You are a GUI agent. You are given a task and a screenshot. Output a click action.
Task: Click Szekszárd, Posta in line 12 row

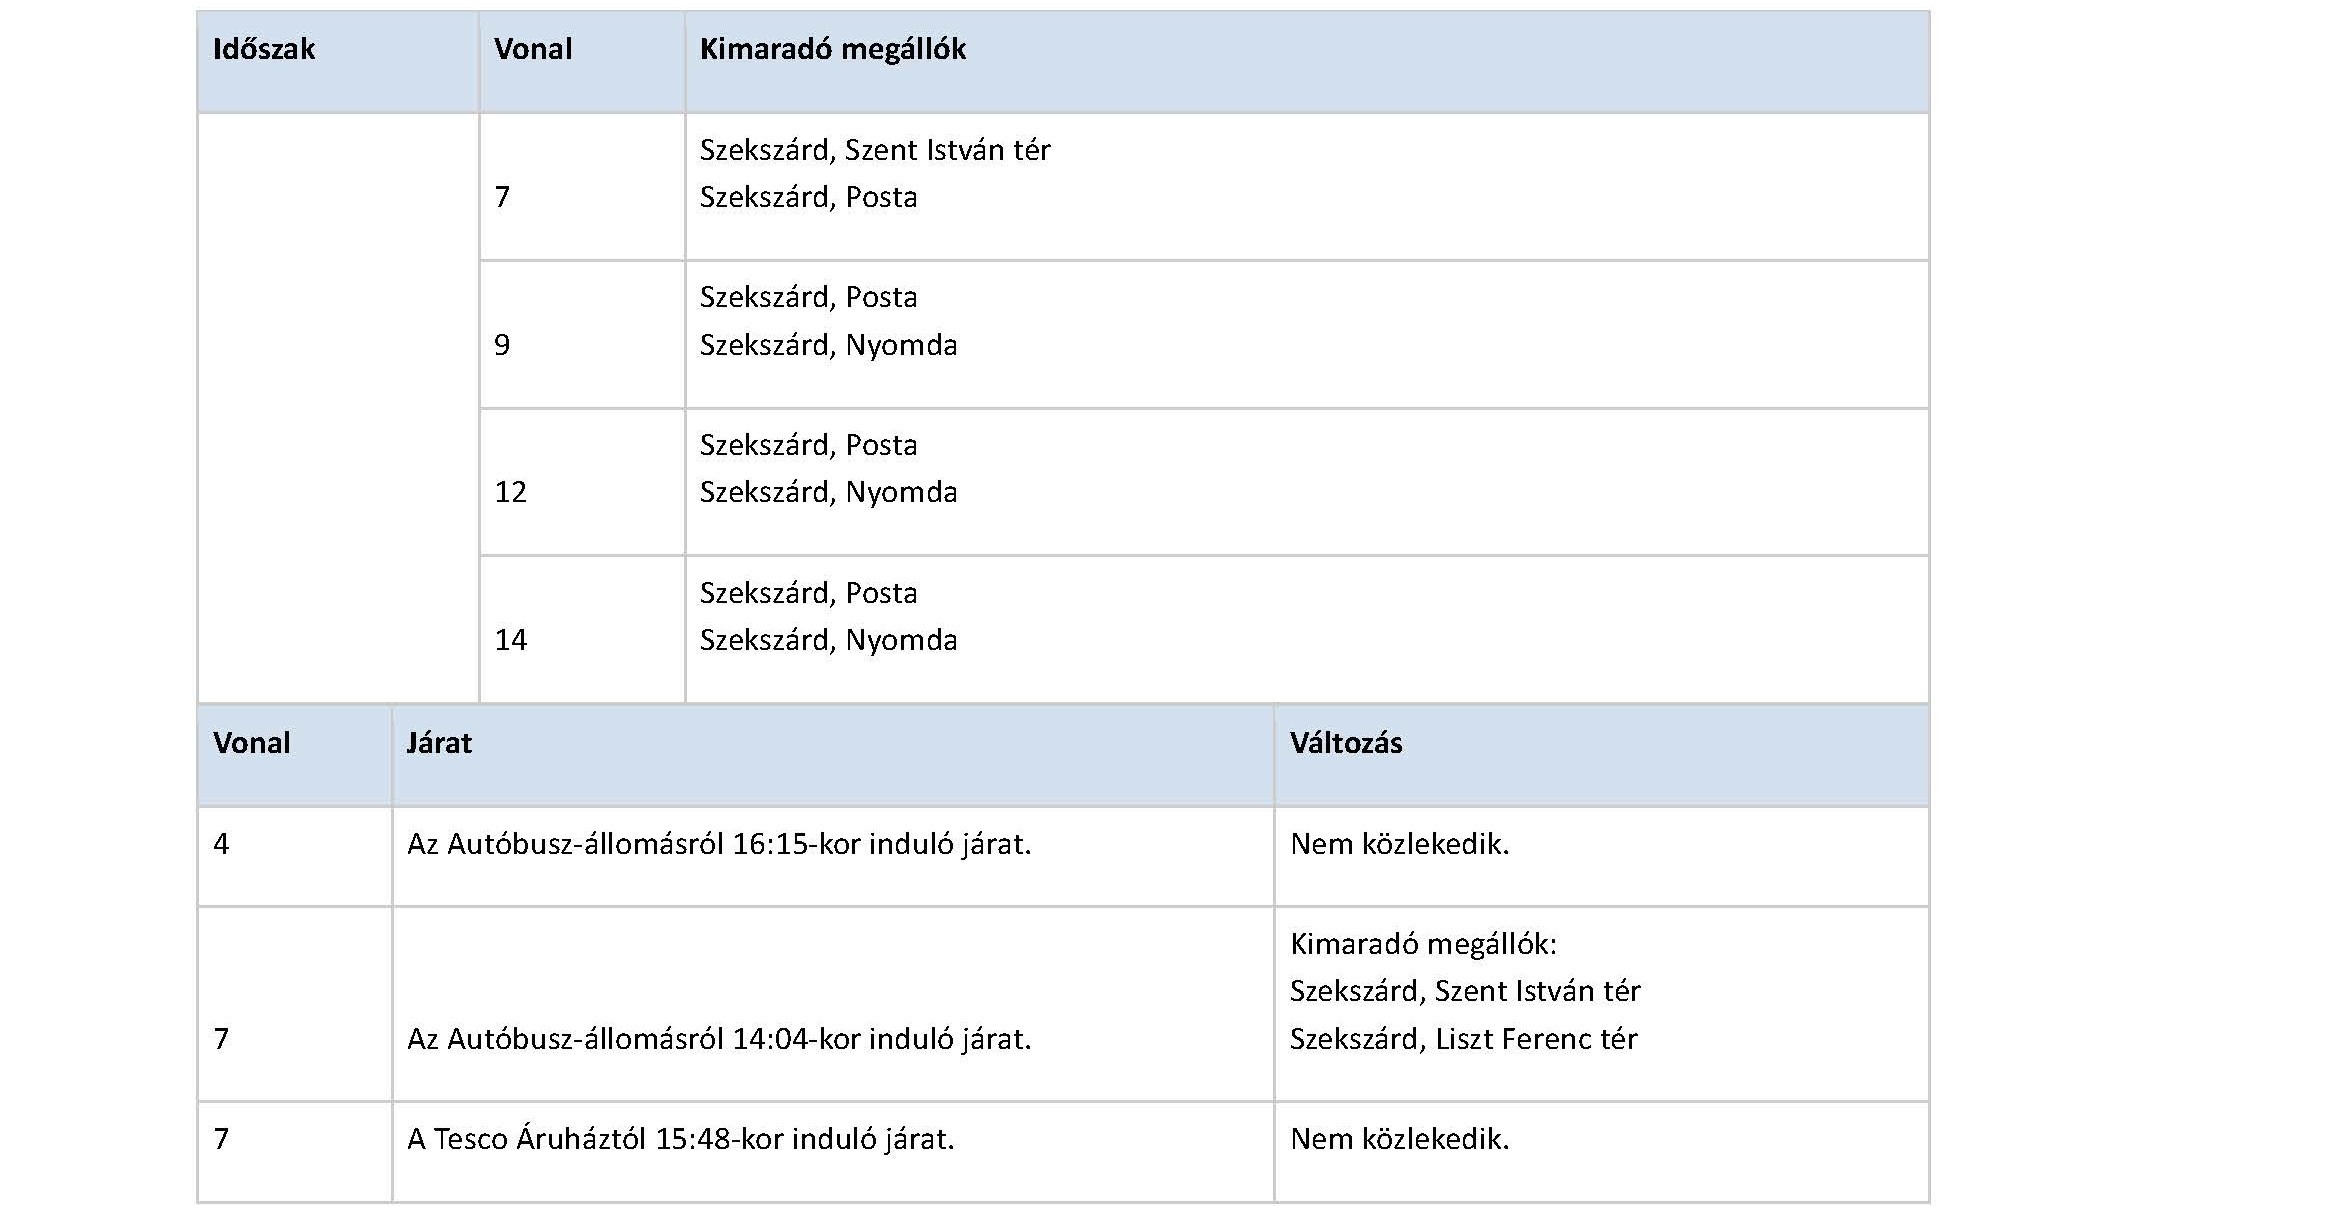[808, 445]
